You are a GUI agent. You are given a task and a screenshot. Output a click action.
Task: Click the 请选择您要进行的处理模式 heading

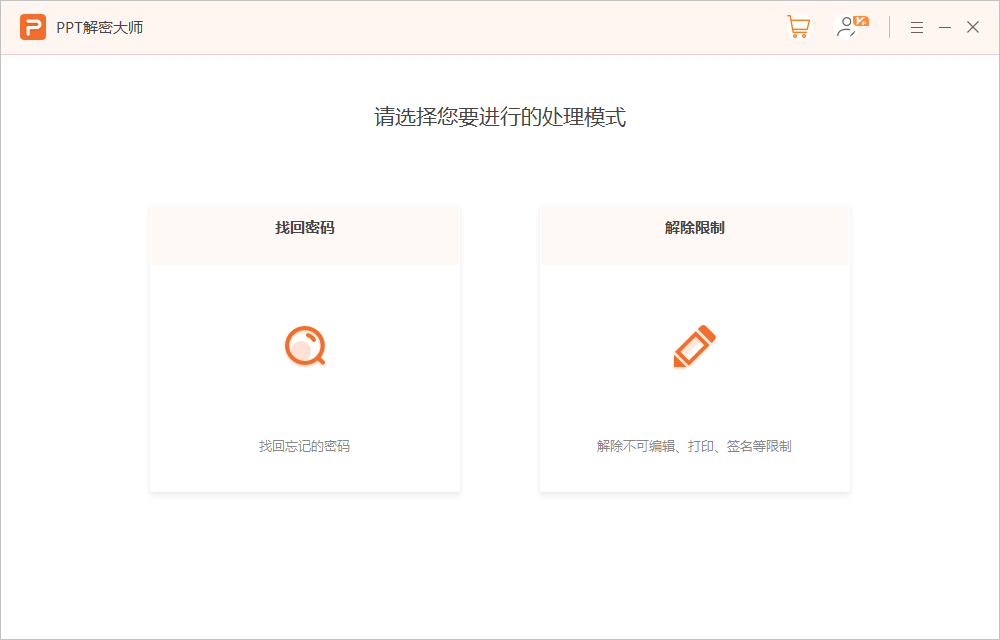click(500, 117)
